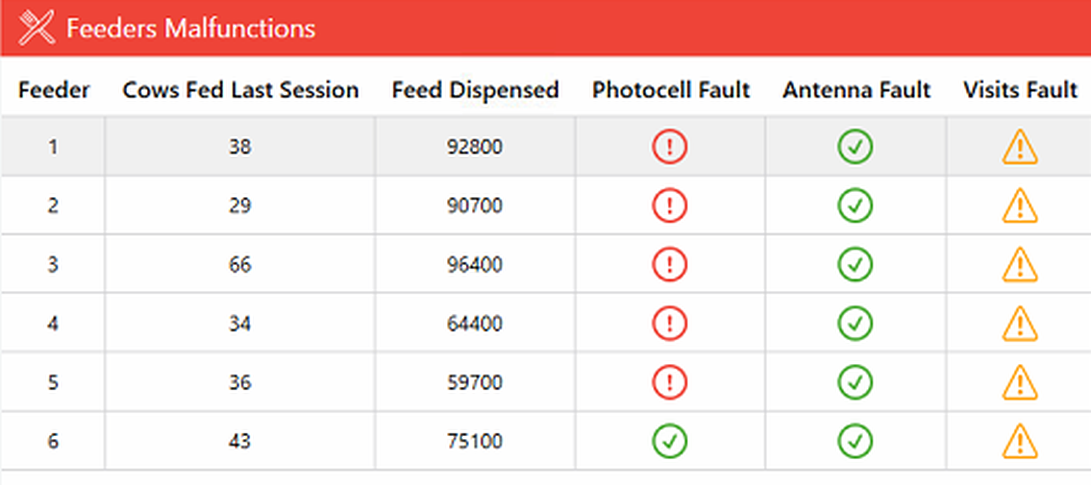Click the Cows Fed Last Session header
This screenshot has height=485, width=1091.
coord(240,90)
